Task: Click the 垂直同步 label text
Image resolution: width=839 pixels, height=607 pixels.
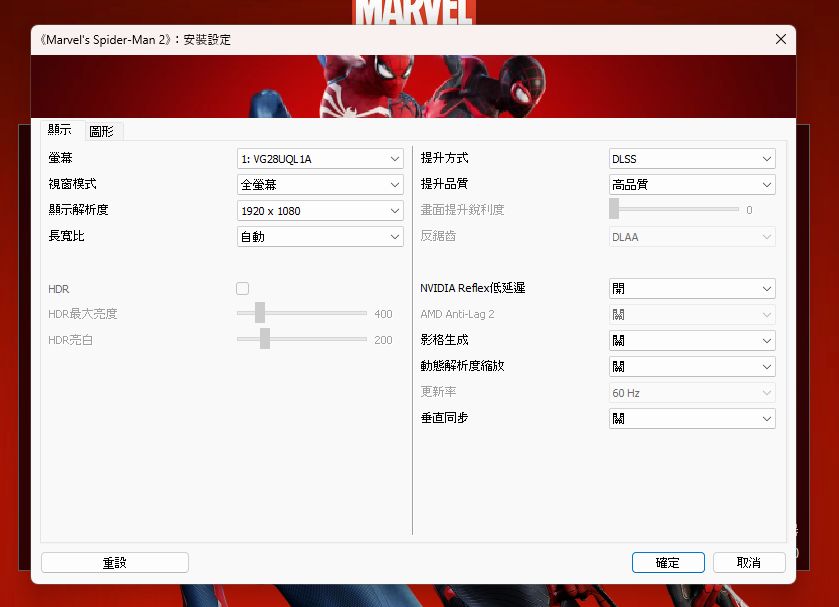Action: point(444,418)
